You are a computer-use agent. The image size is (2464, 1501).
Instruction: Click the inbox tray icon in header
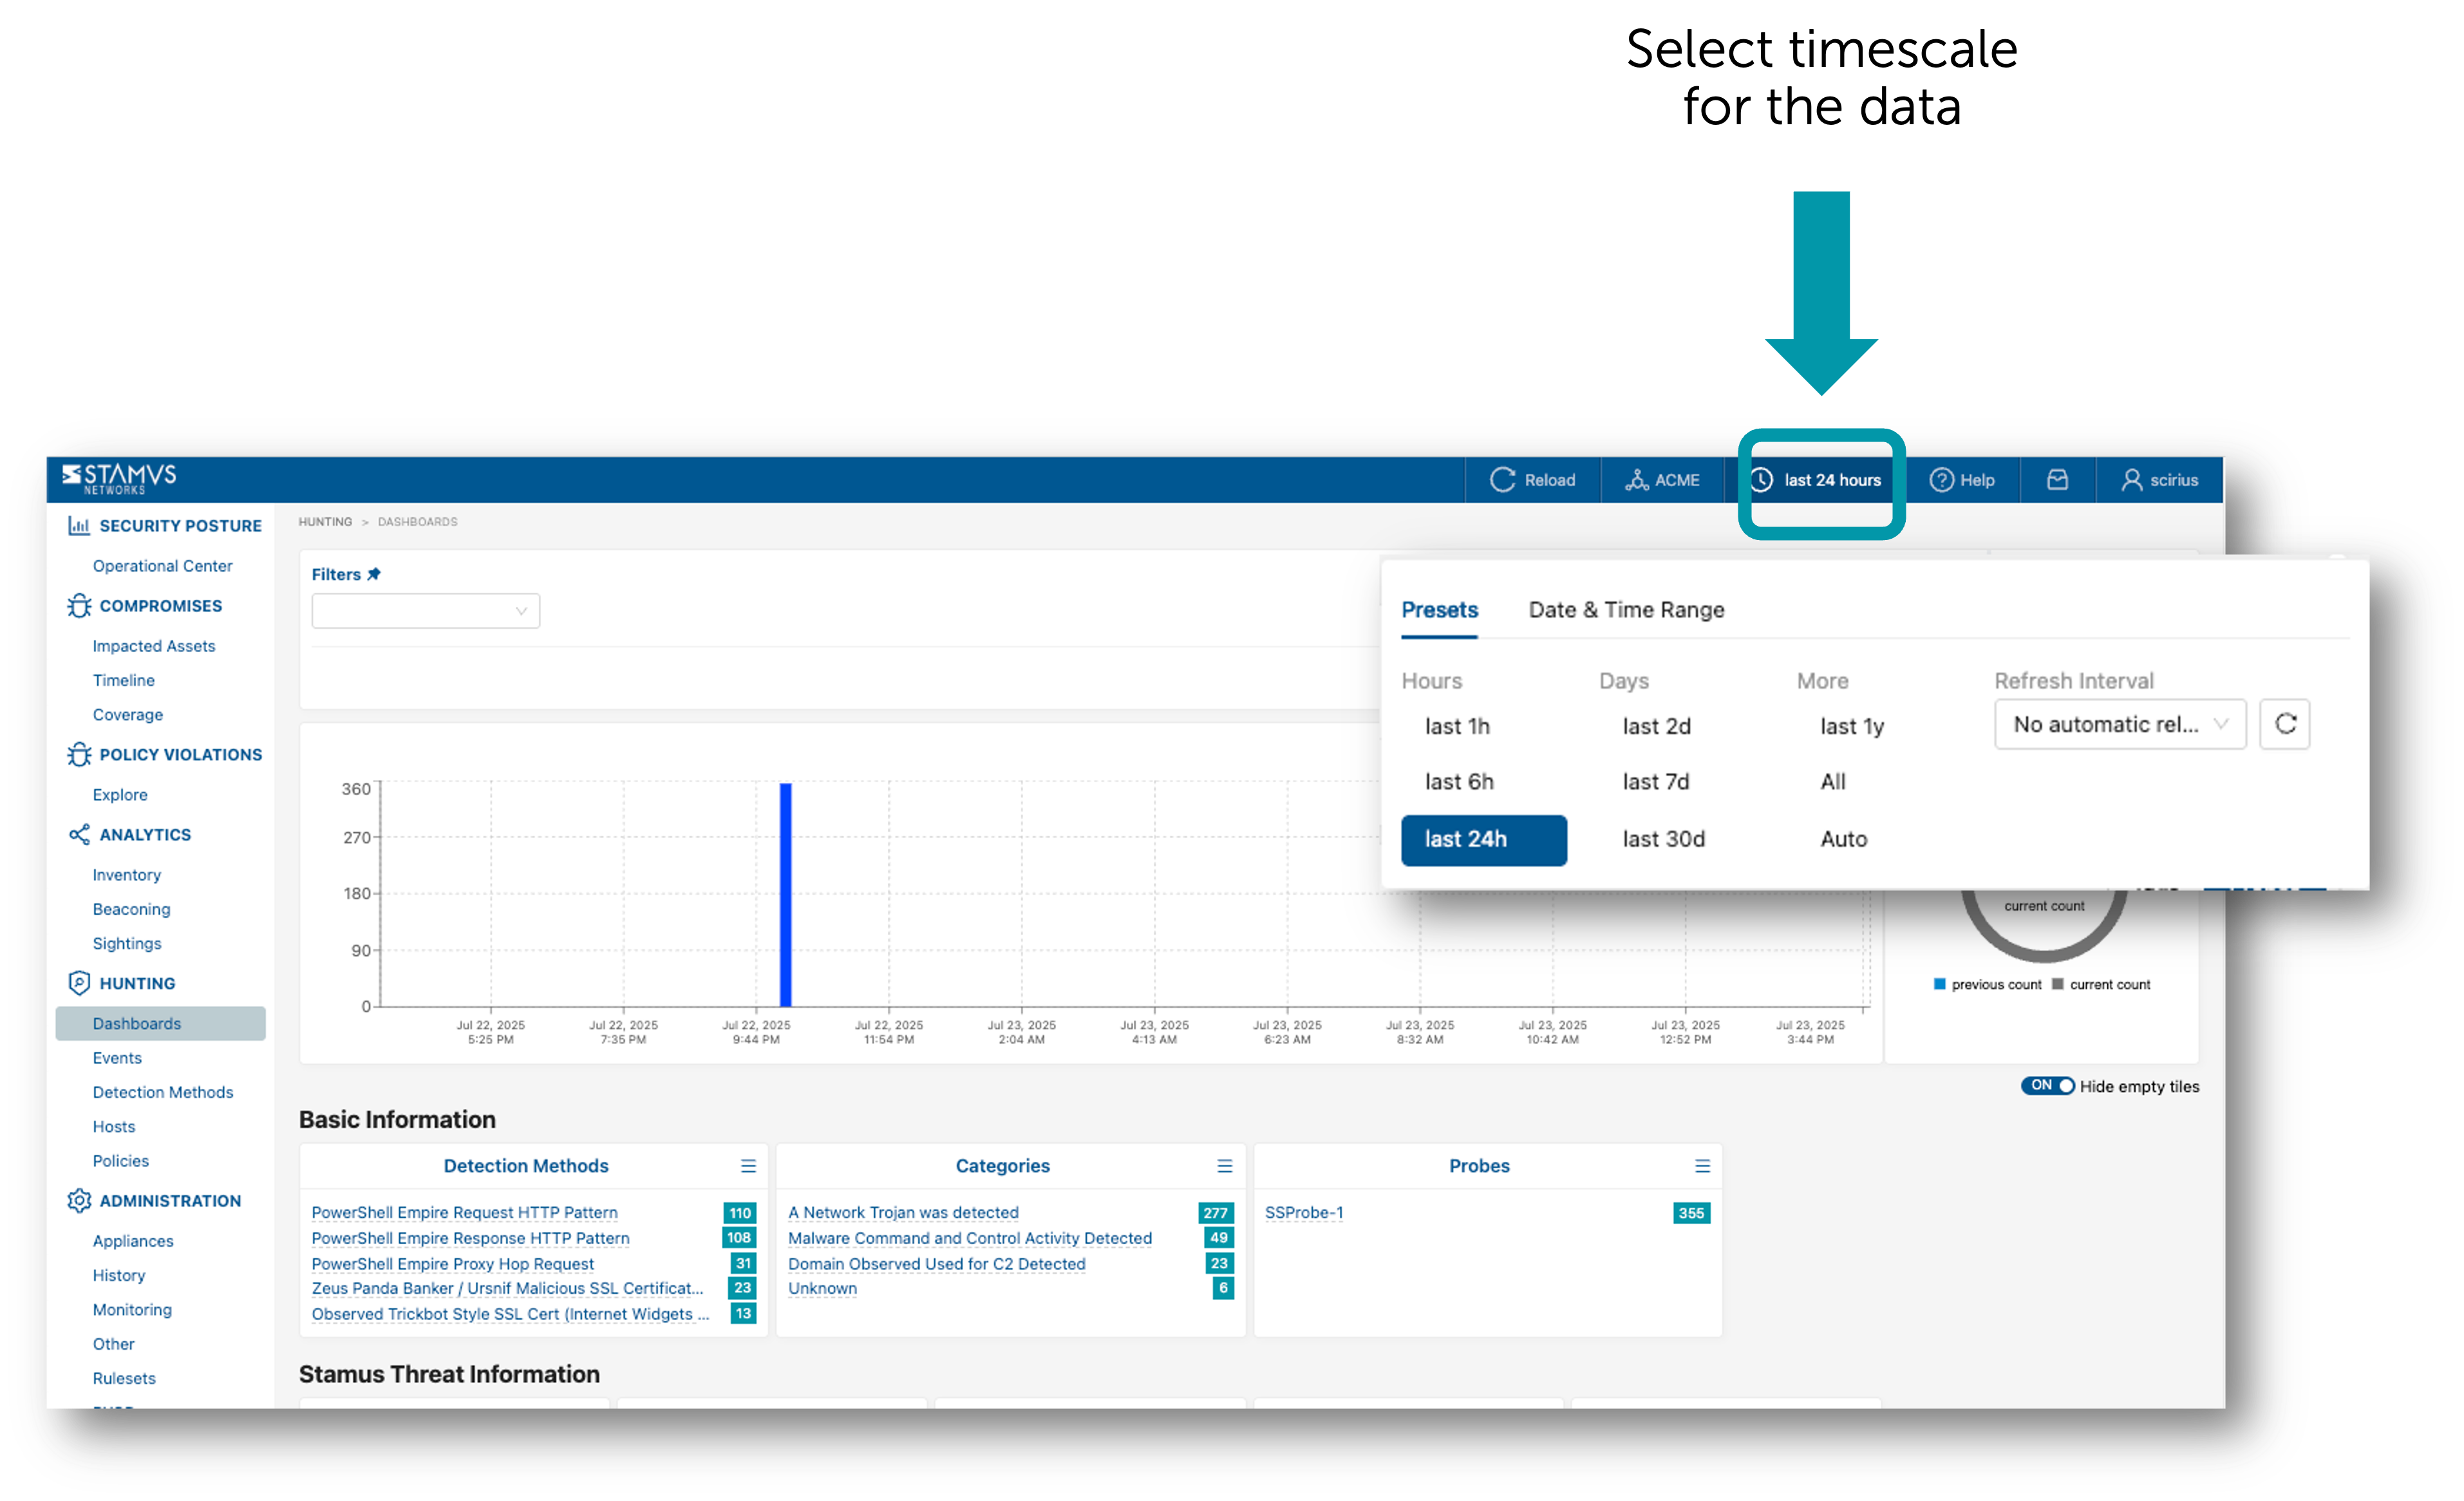tap(2057, 480)
